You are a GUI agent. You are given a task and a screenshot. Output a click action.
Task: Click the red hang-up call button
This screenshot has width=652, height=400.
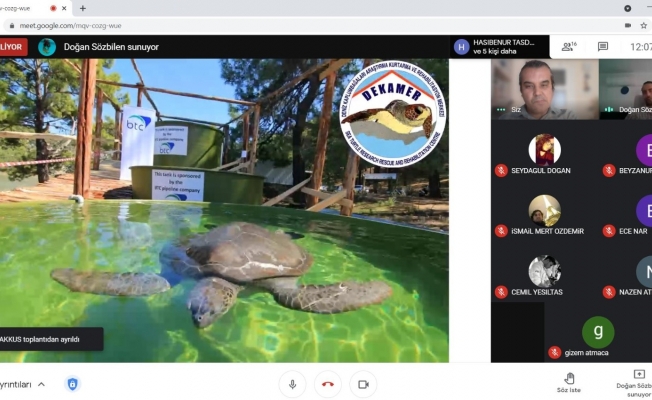tap(327, 383)
